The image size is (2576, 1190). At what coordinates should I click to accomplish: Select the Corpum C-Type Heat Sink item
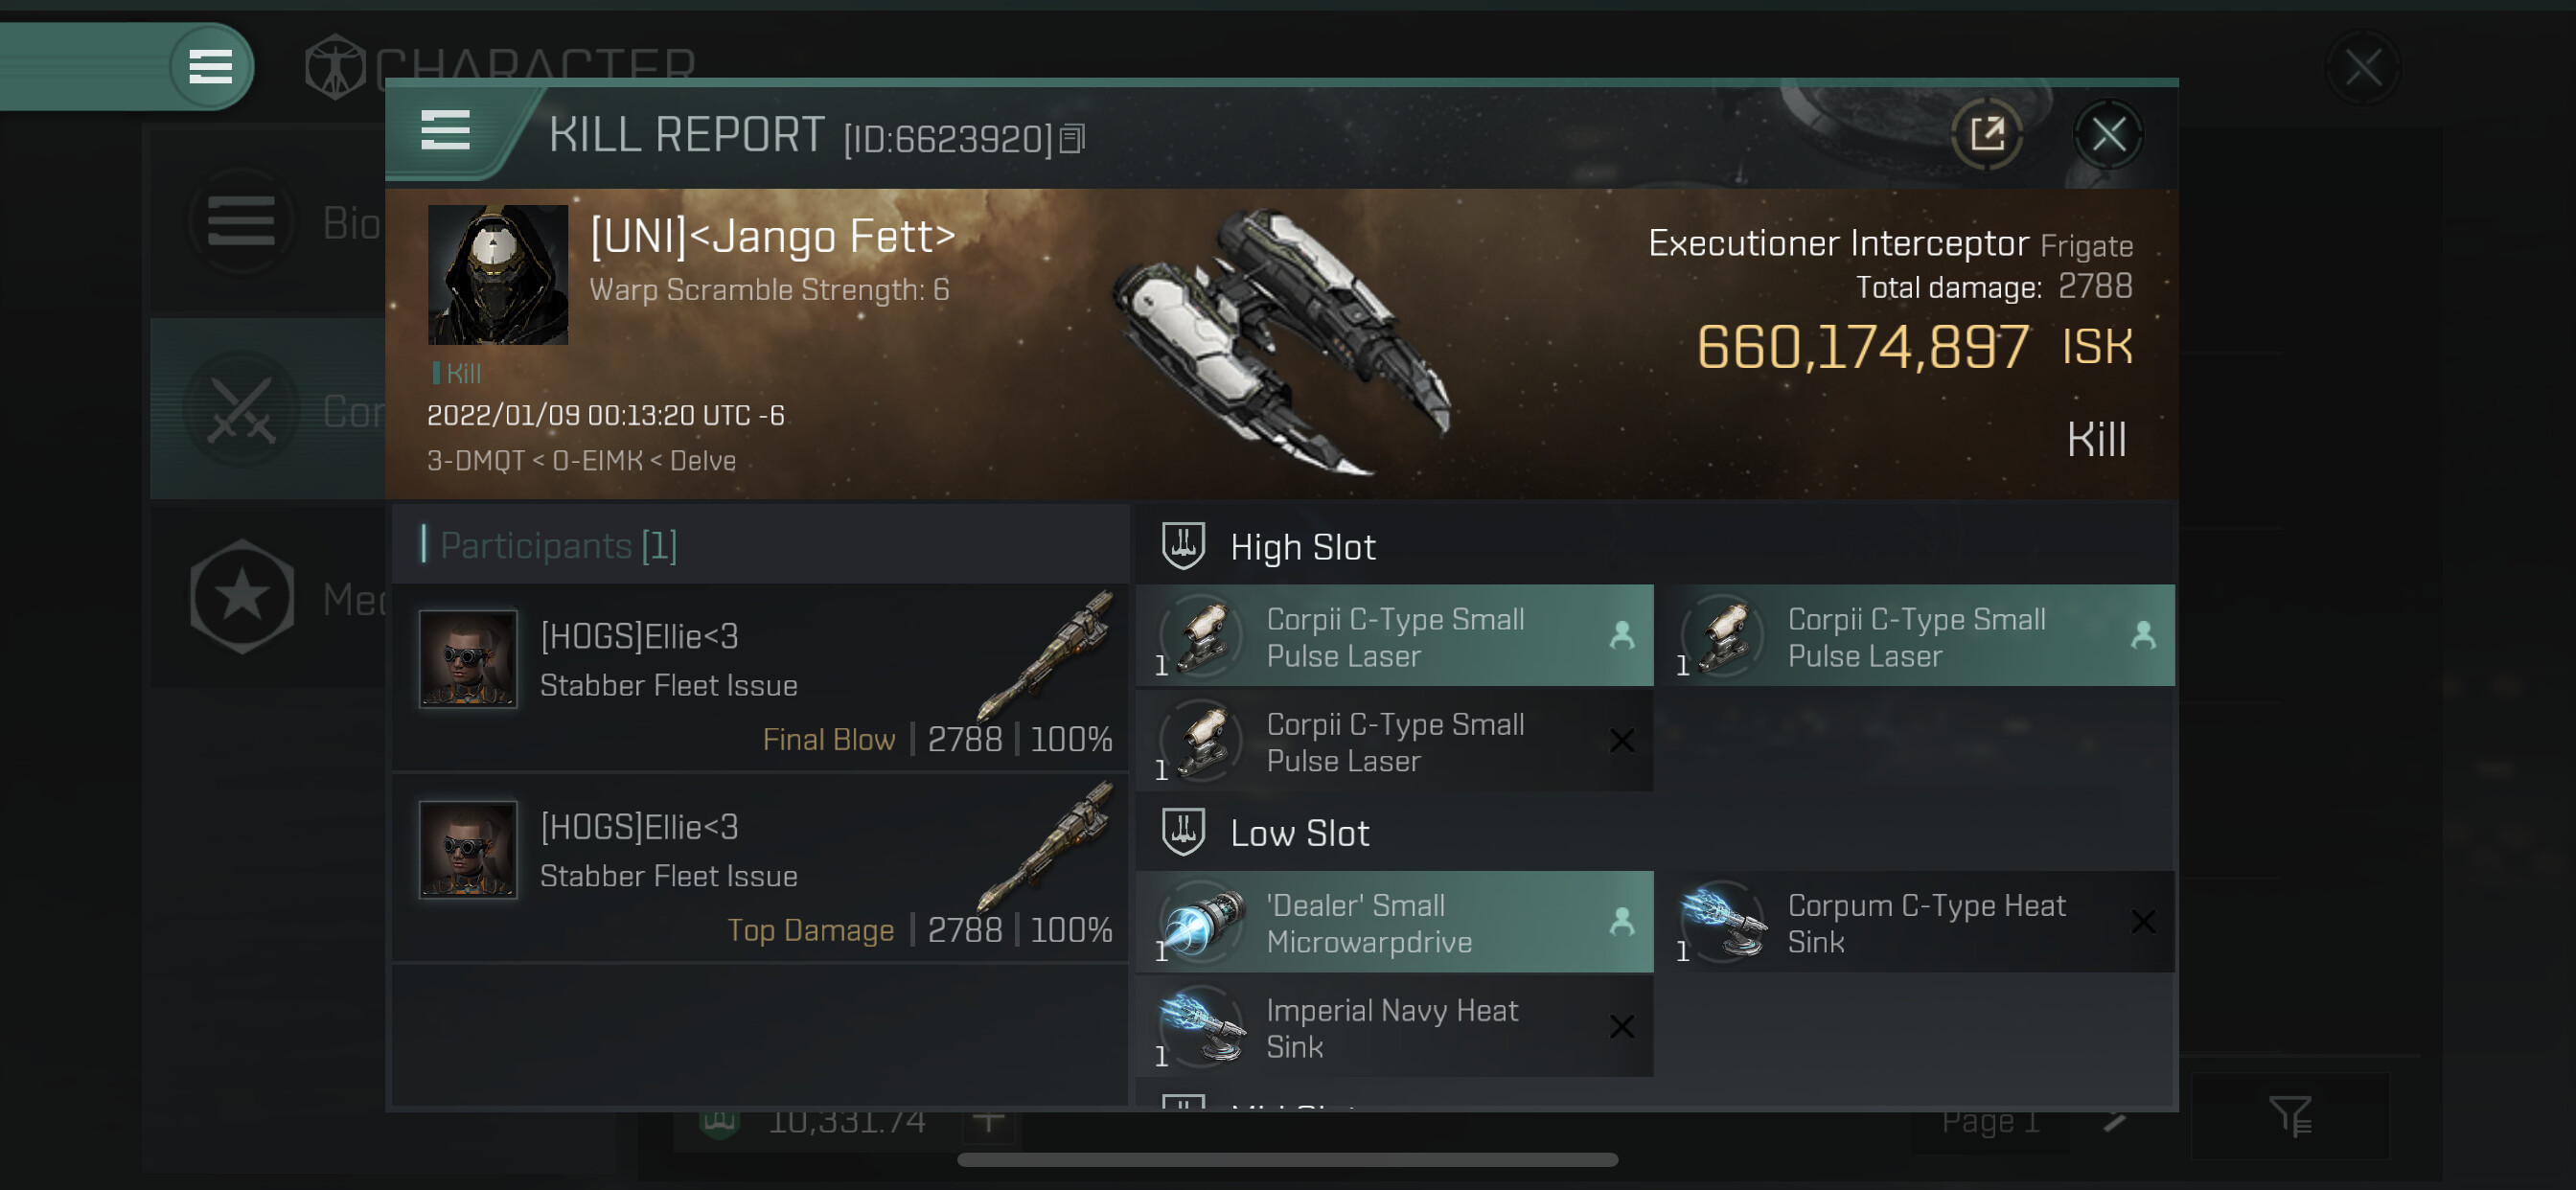(1924, 922)
